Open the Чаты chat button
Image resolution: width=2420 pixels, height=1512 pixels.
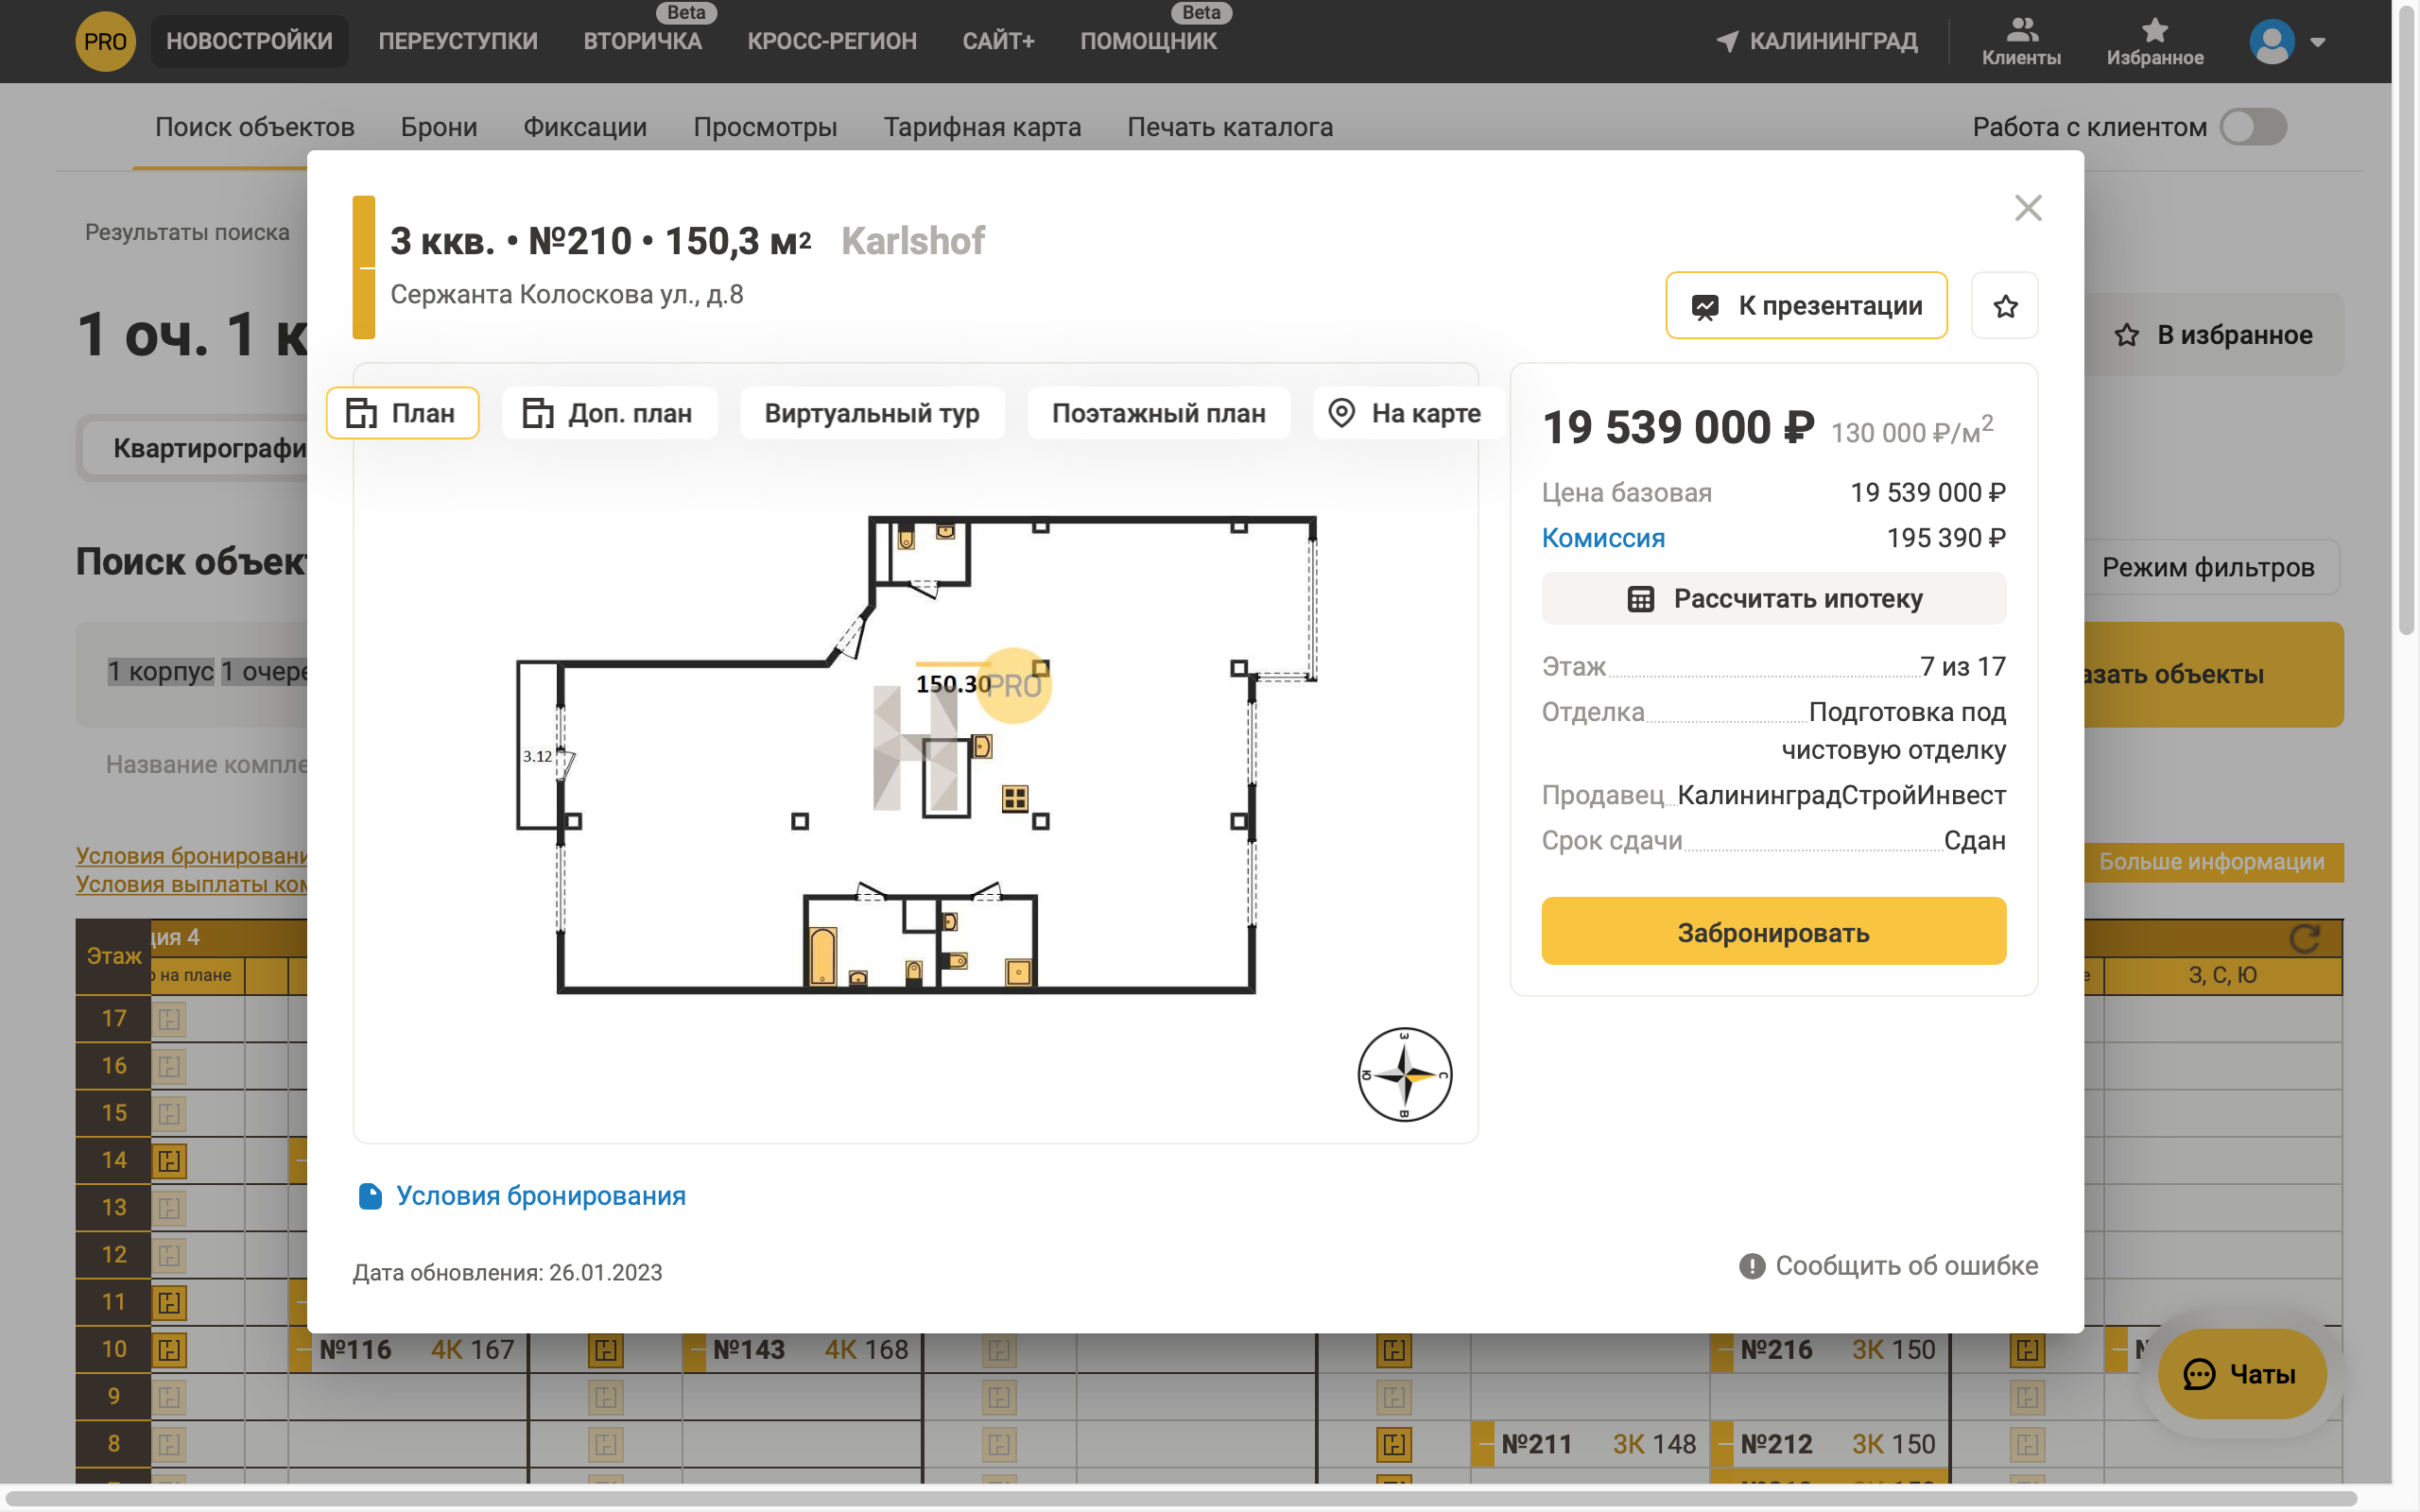2241,1374
